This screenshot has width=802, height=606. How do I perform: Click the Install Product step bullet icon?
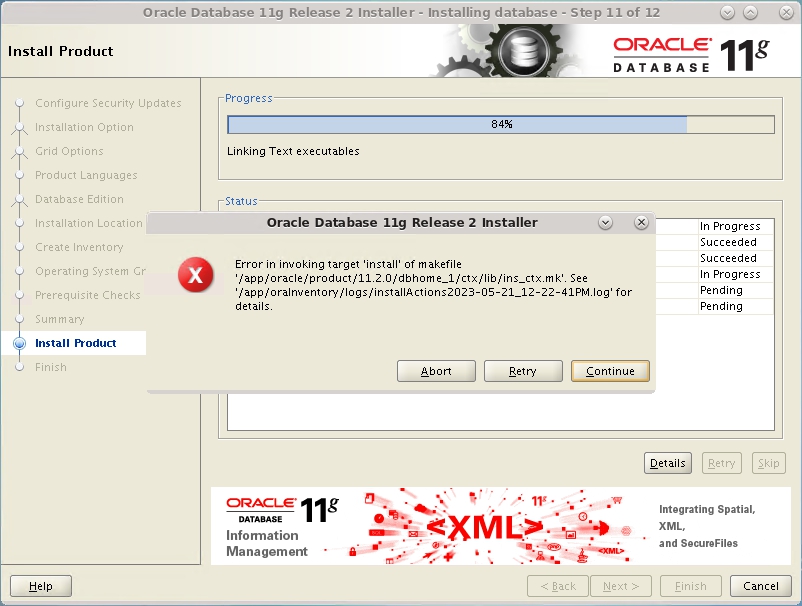[19, 343]
